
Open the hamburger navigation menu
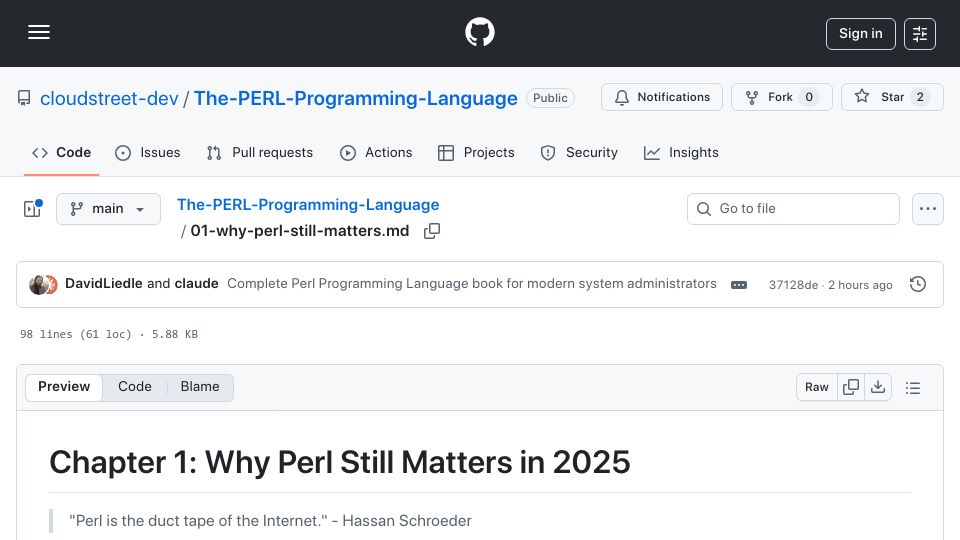click(39, 33)
